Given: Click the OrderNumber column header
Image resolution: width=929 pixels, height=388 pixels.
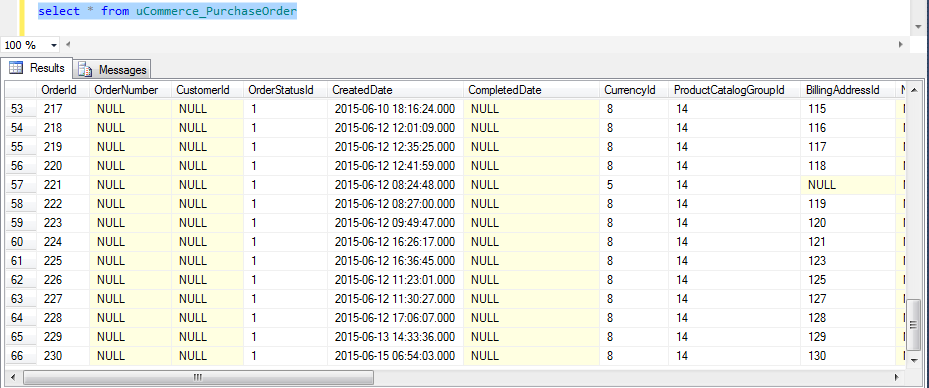Looking at the screenshot, I should coord(130,90).
